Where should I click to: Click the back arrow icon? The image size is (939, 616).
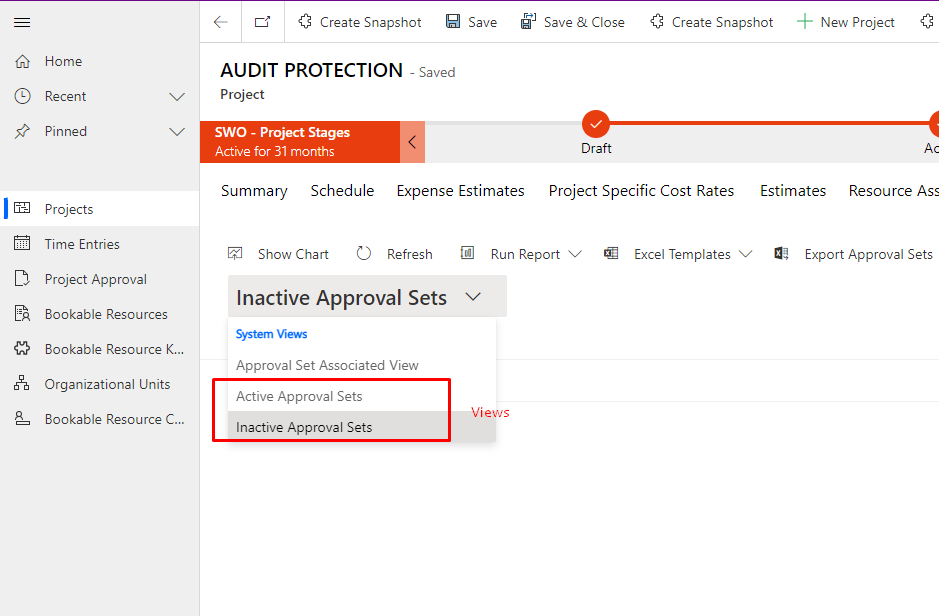click(221, 22)
